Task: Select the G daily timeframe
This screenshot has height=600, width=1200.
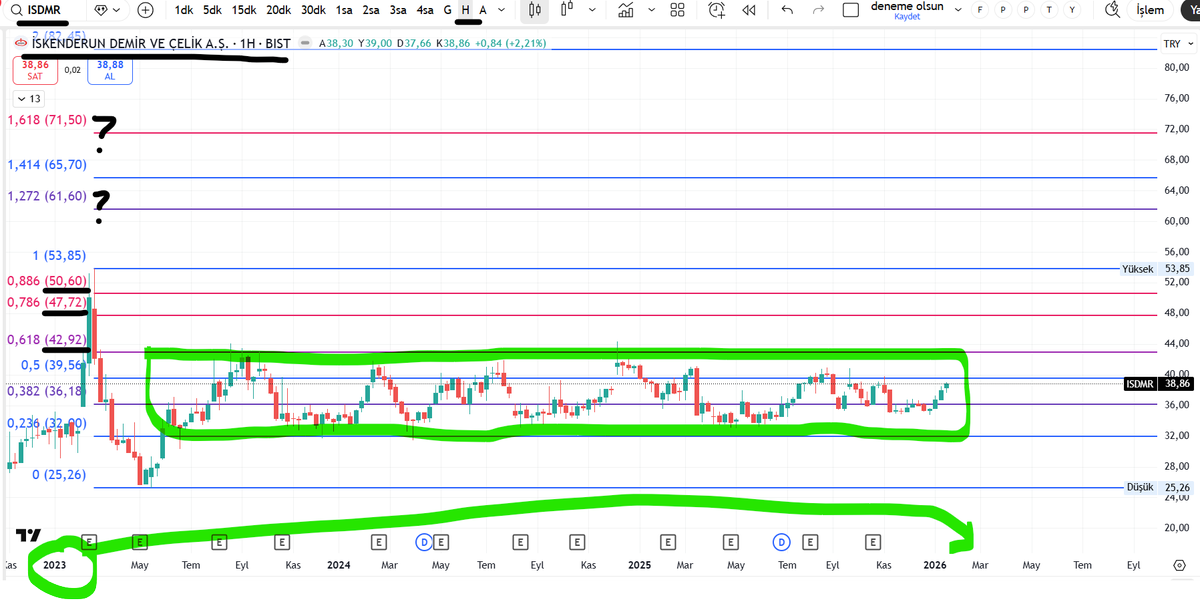Action: pyautogui.click(x=448, y=10)
